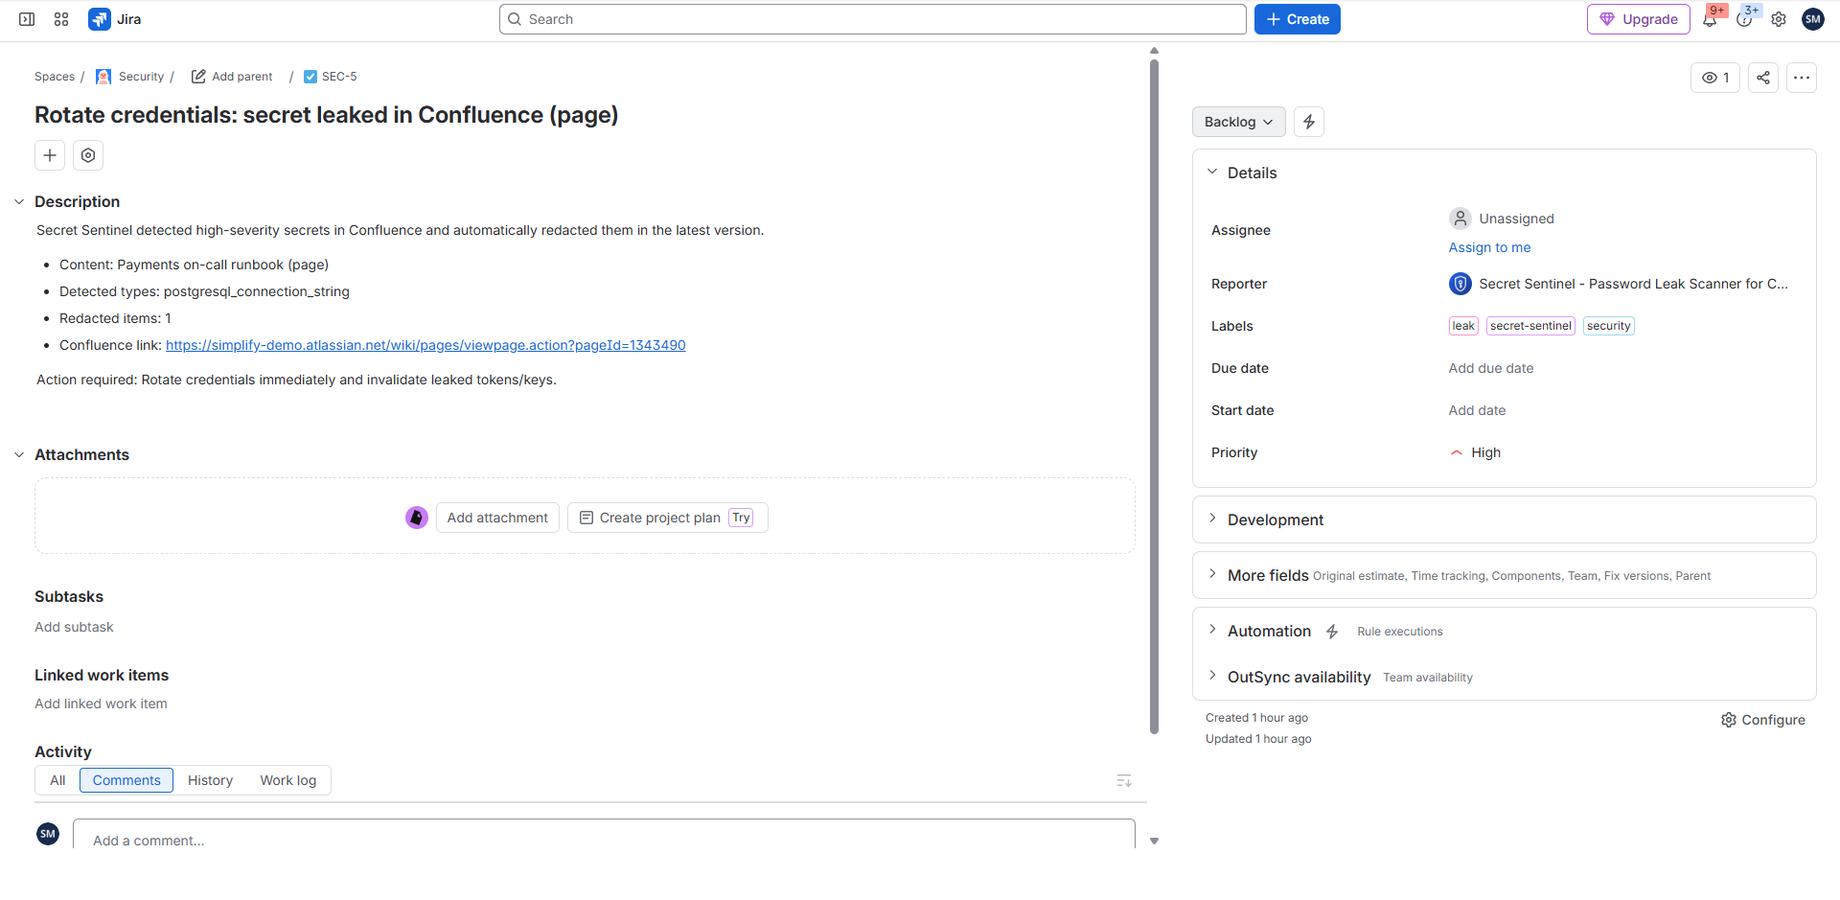1840x900 pixels.
Task: Click the Create button
Action: (x=1297, y=19)
